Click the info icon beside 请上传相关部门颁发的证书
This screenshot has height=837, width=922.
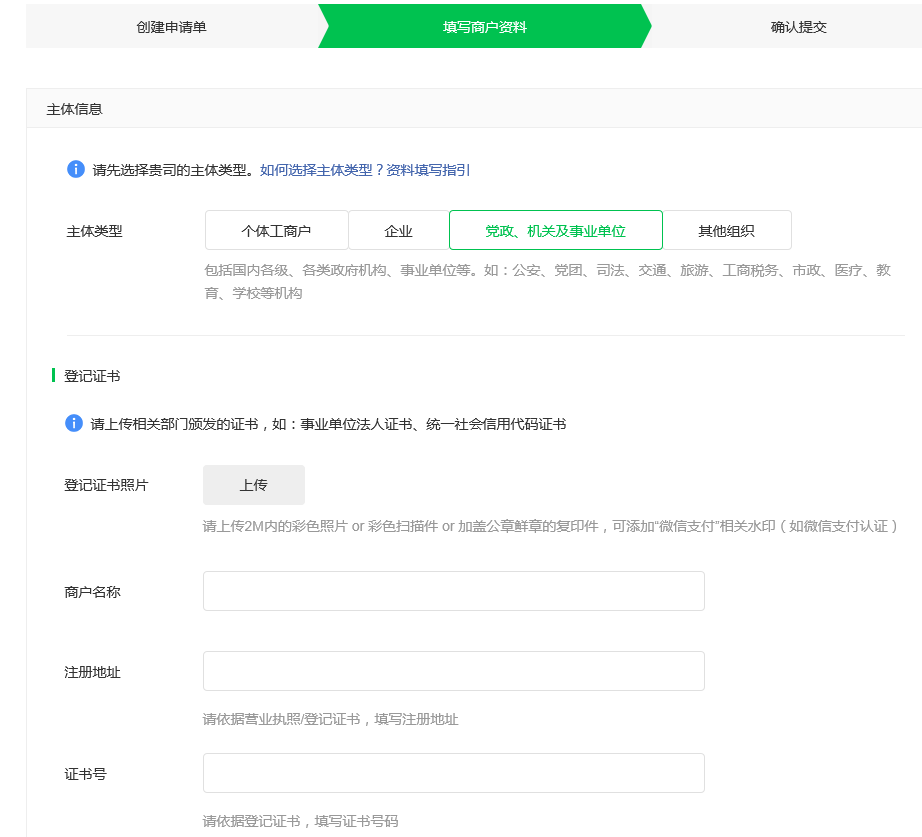coord(74,423)
